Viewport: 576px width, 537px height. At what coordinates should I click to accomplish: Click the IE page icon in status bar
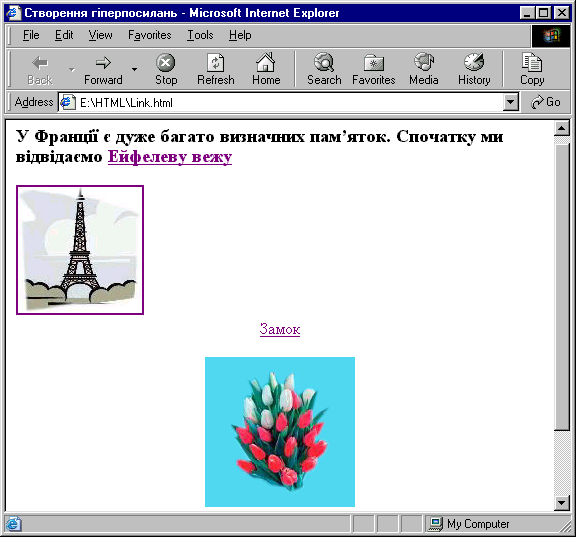click(x=13, y=524)
